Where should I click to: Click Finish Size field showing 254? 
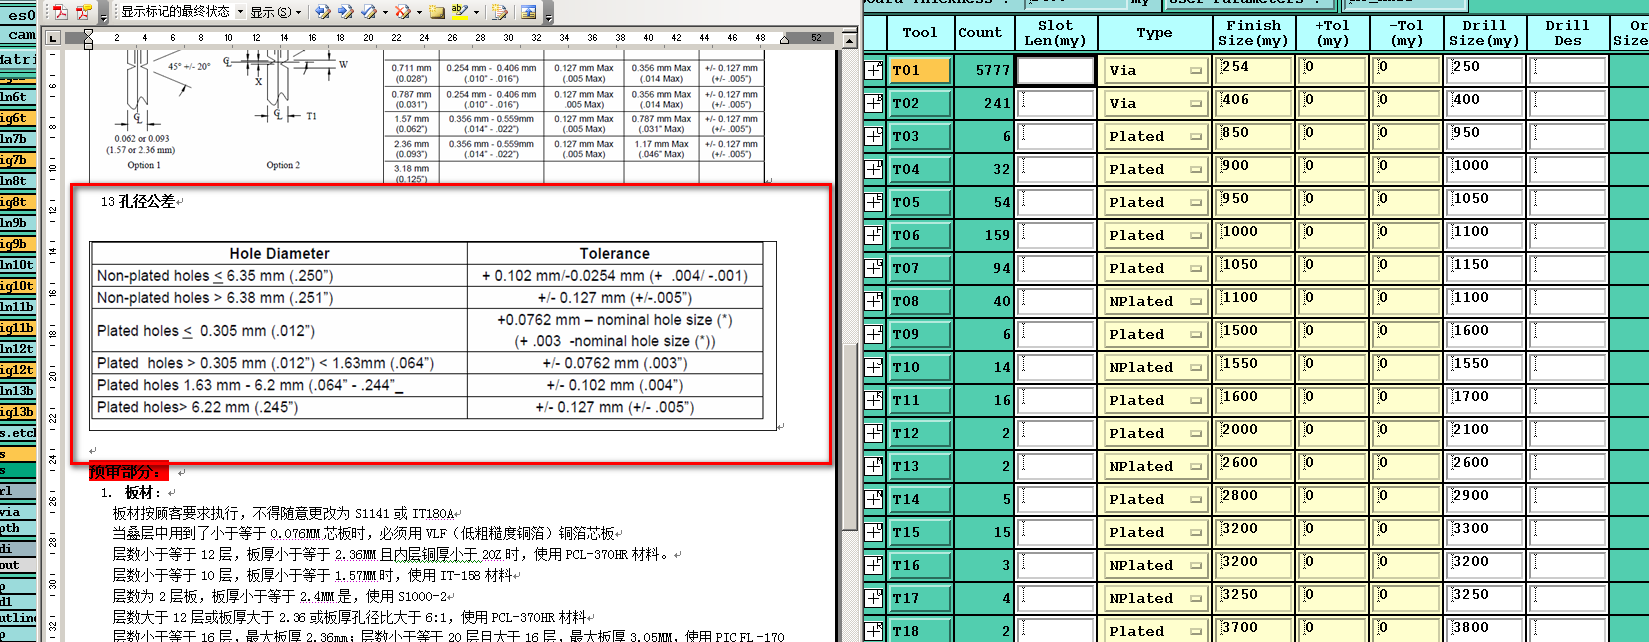click(1254, 70)
